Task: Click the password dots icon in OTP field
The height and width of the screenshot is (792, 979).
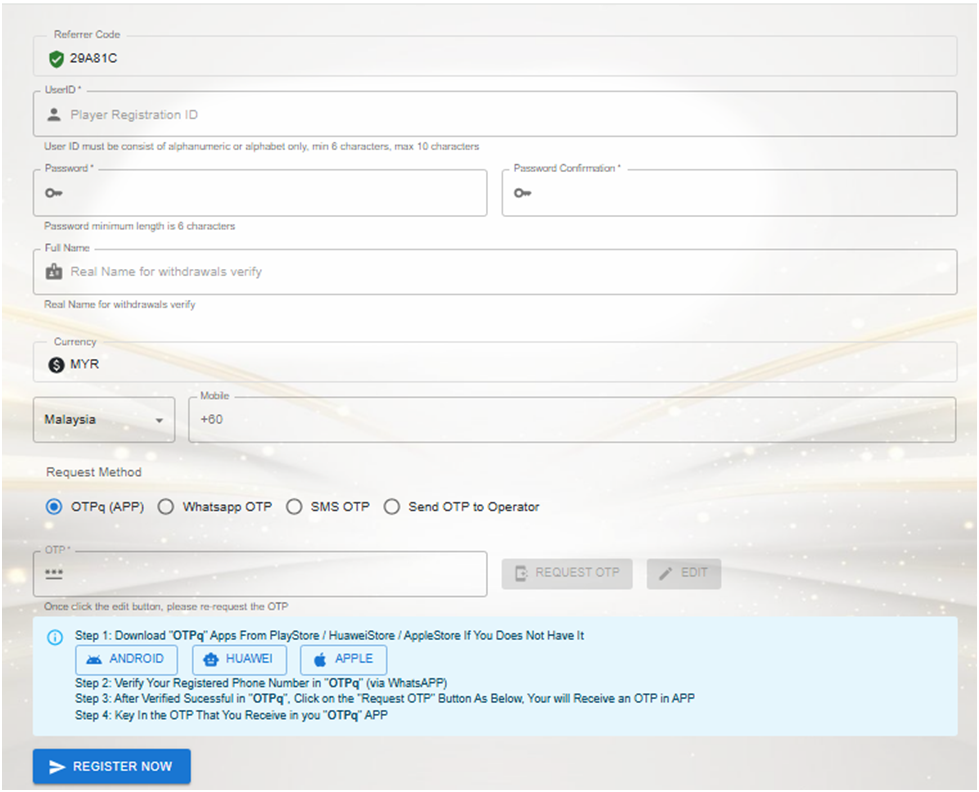Action: [x=54, y=574]
